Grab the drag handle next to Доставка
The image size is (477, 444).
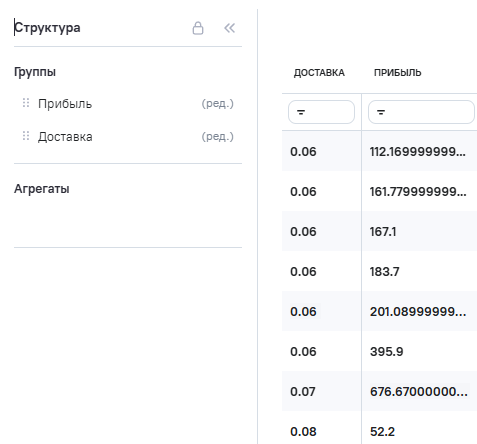pos(26,136)
